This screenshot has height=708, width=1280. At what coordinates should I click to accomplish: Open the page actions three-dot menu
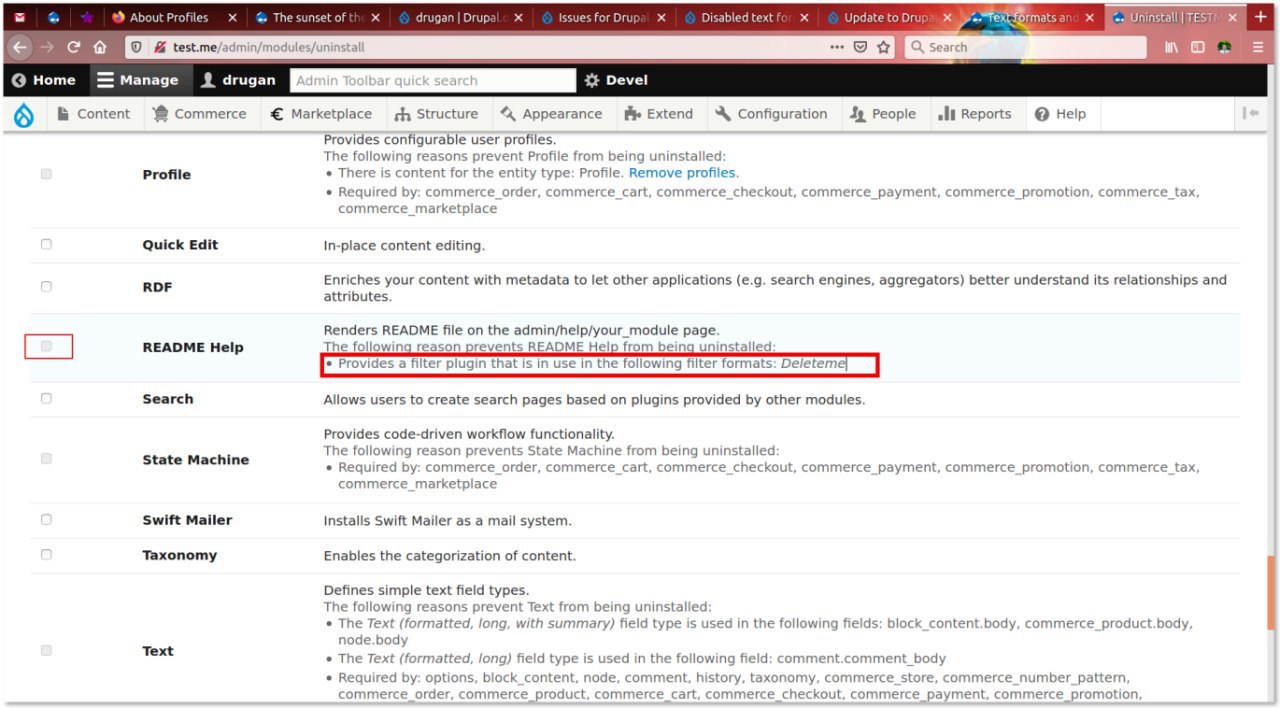837,47
